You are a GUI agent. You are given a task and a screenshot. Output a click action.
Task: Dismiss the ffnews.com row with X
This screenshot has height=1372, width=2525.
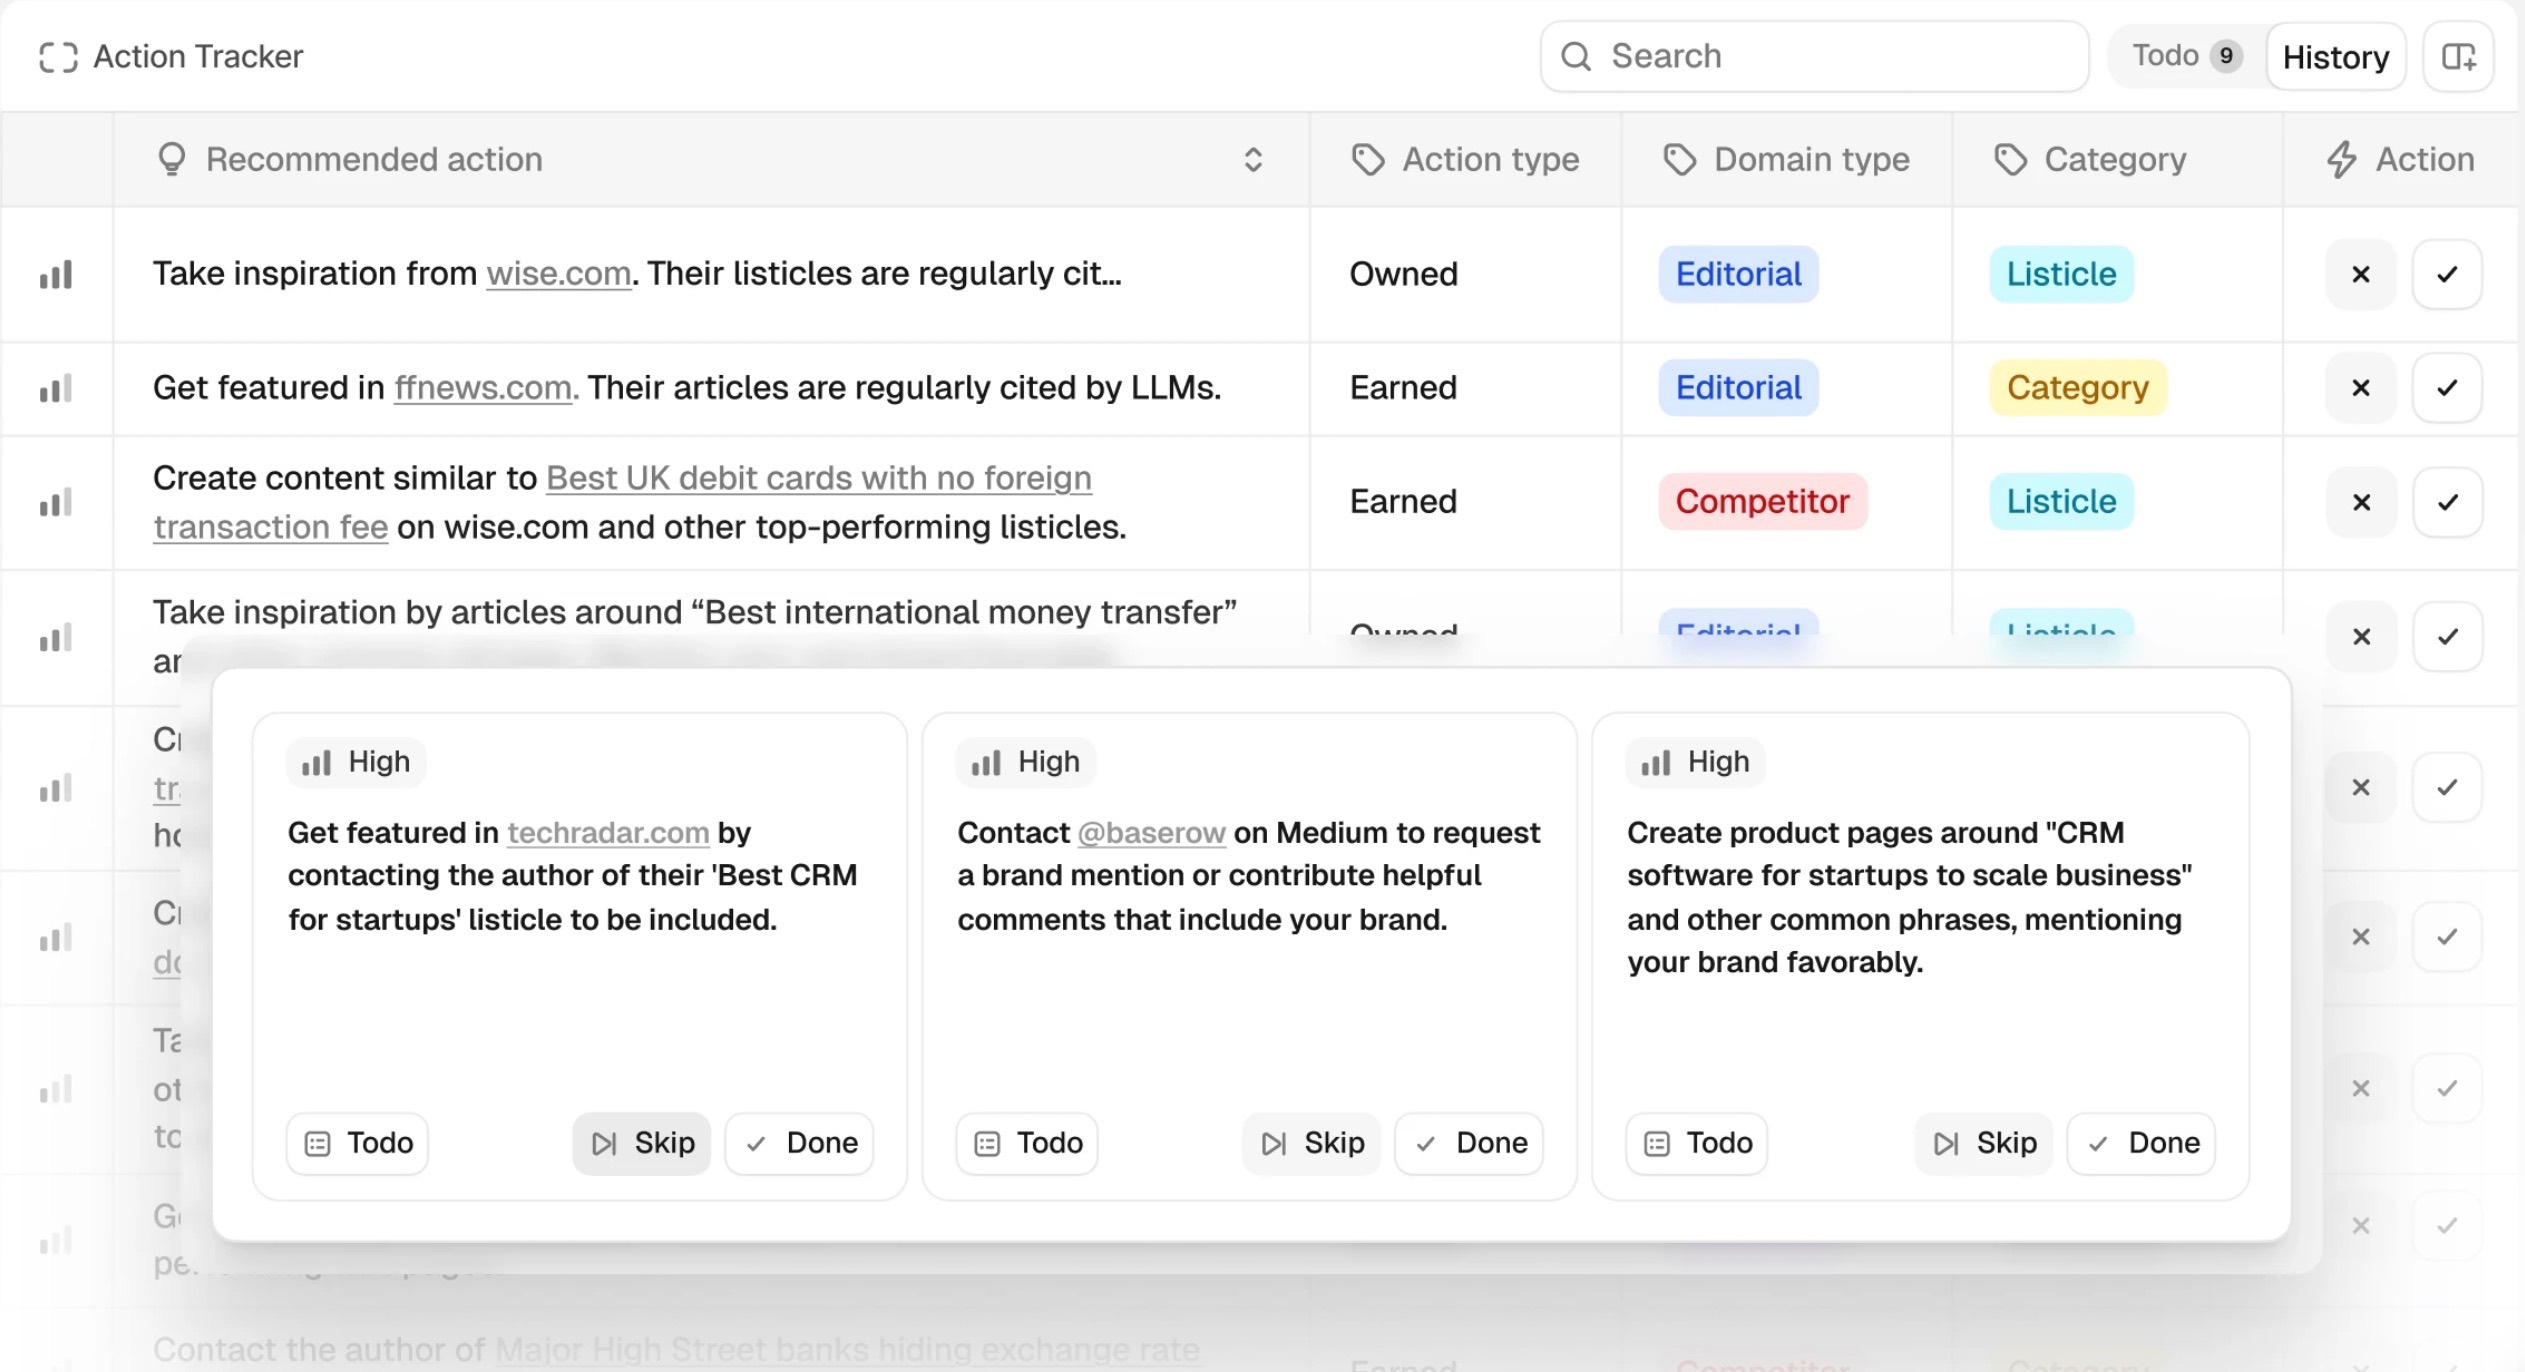coord(2361,388)
